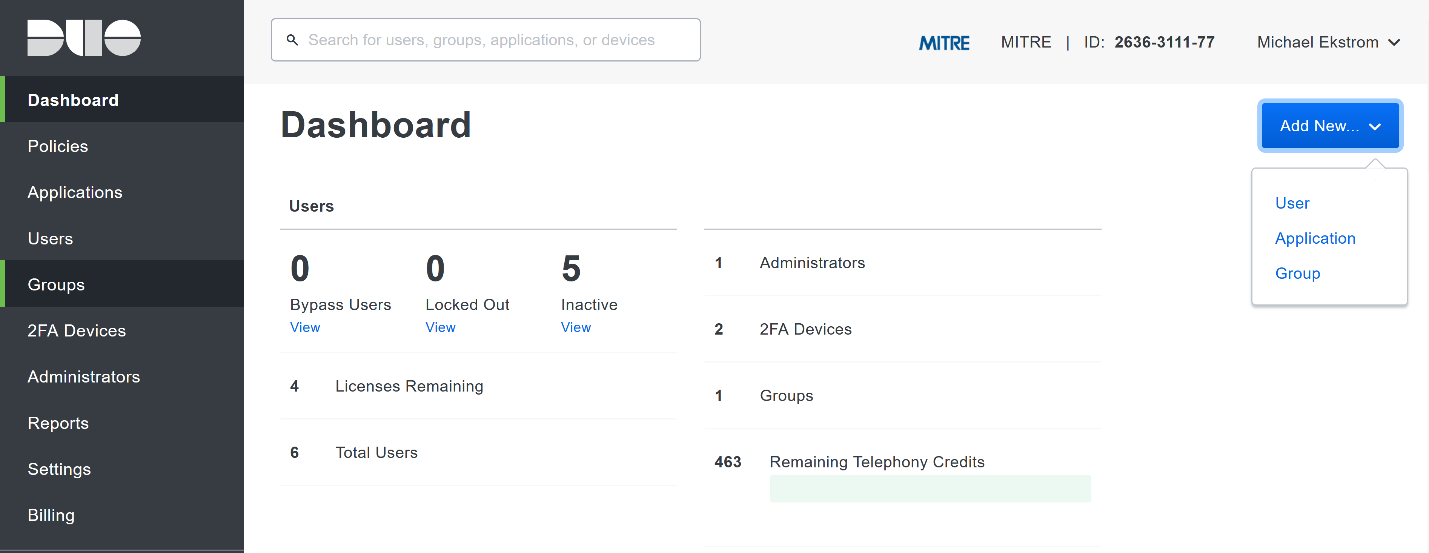View the Locked Out users
The width and height of the screenshot is (1429, 553).
click(440, 327)
